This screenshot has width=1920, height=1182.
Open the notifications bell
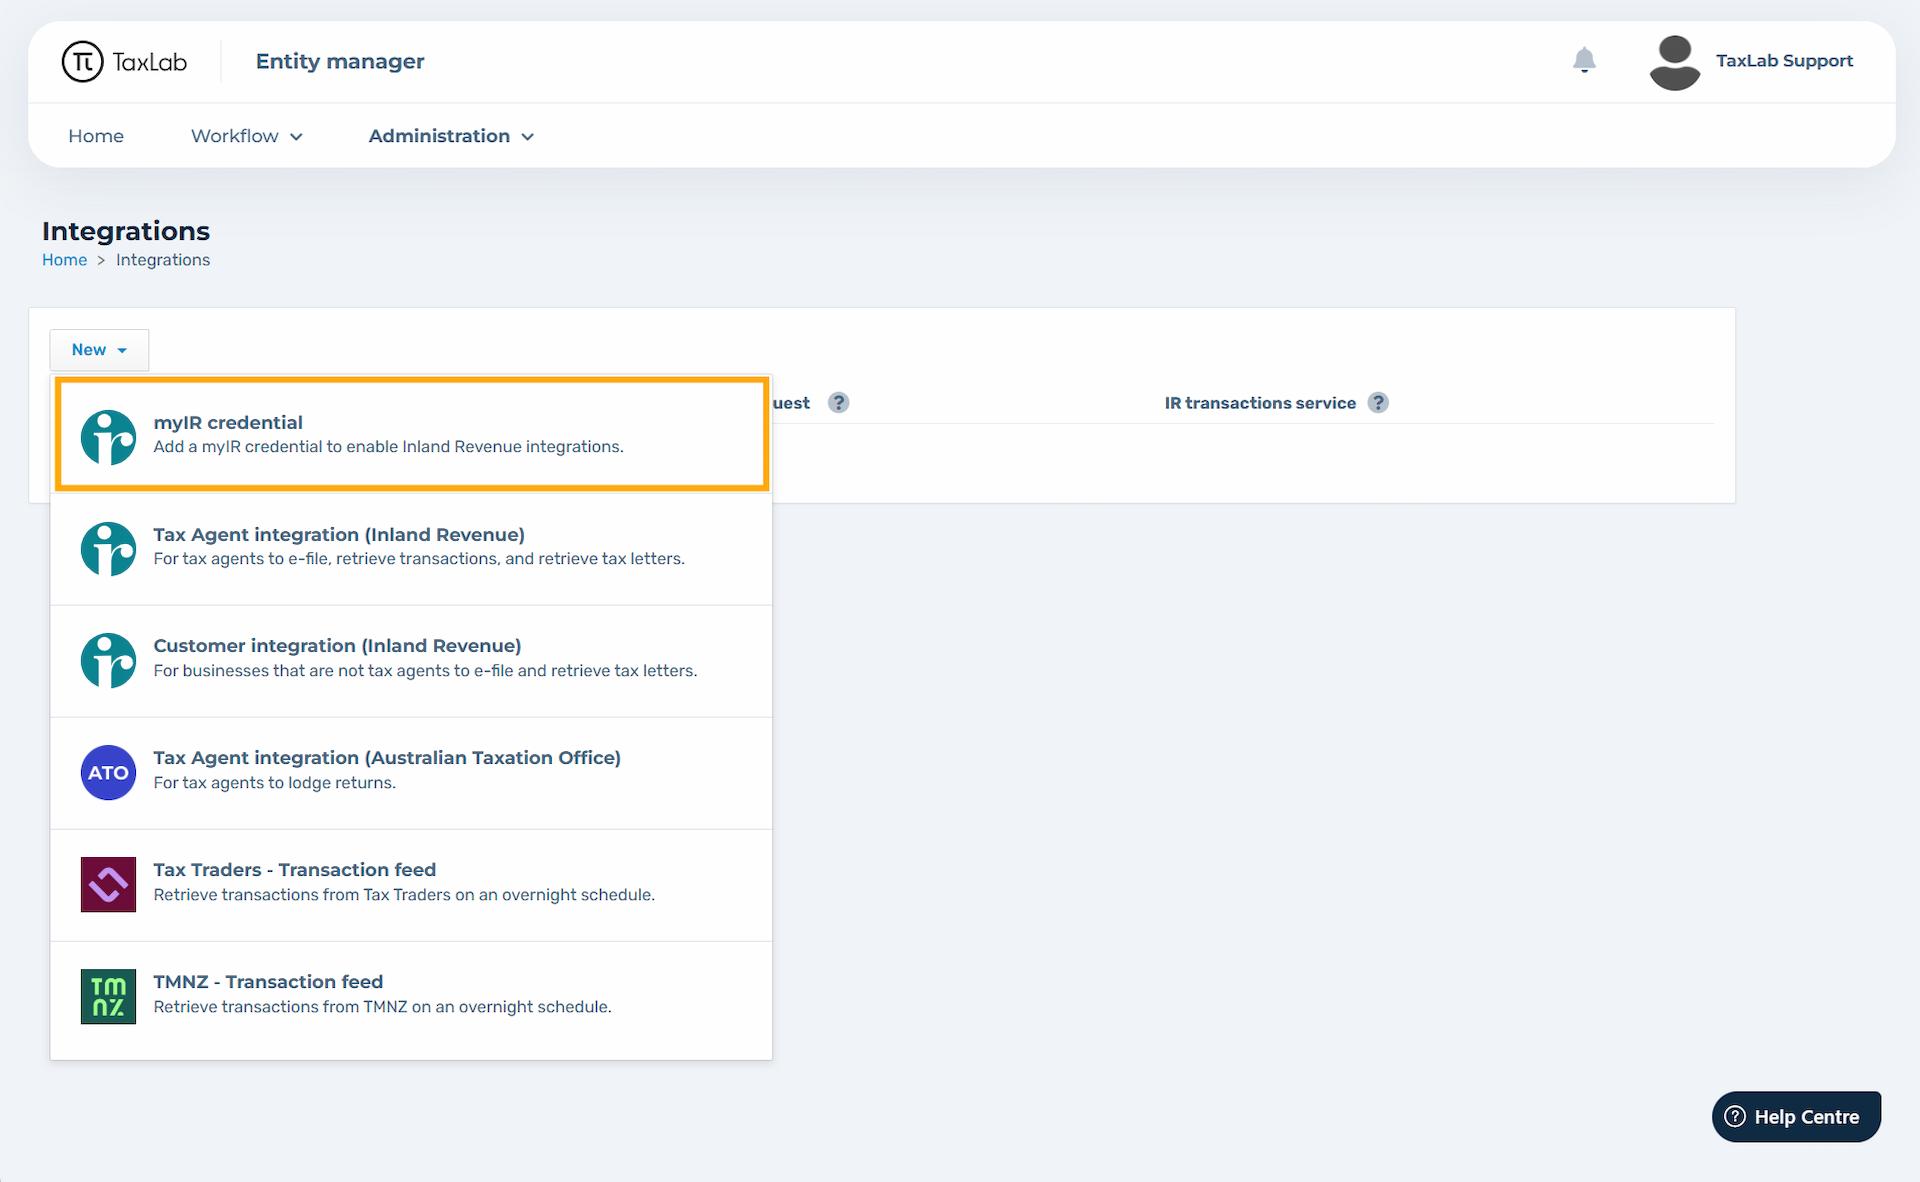tap(1584, 61)
